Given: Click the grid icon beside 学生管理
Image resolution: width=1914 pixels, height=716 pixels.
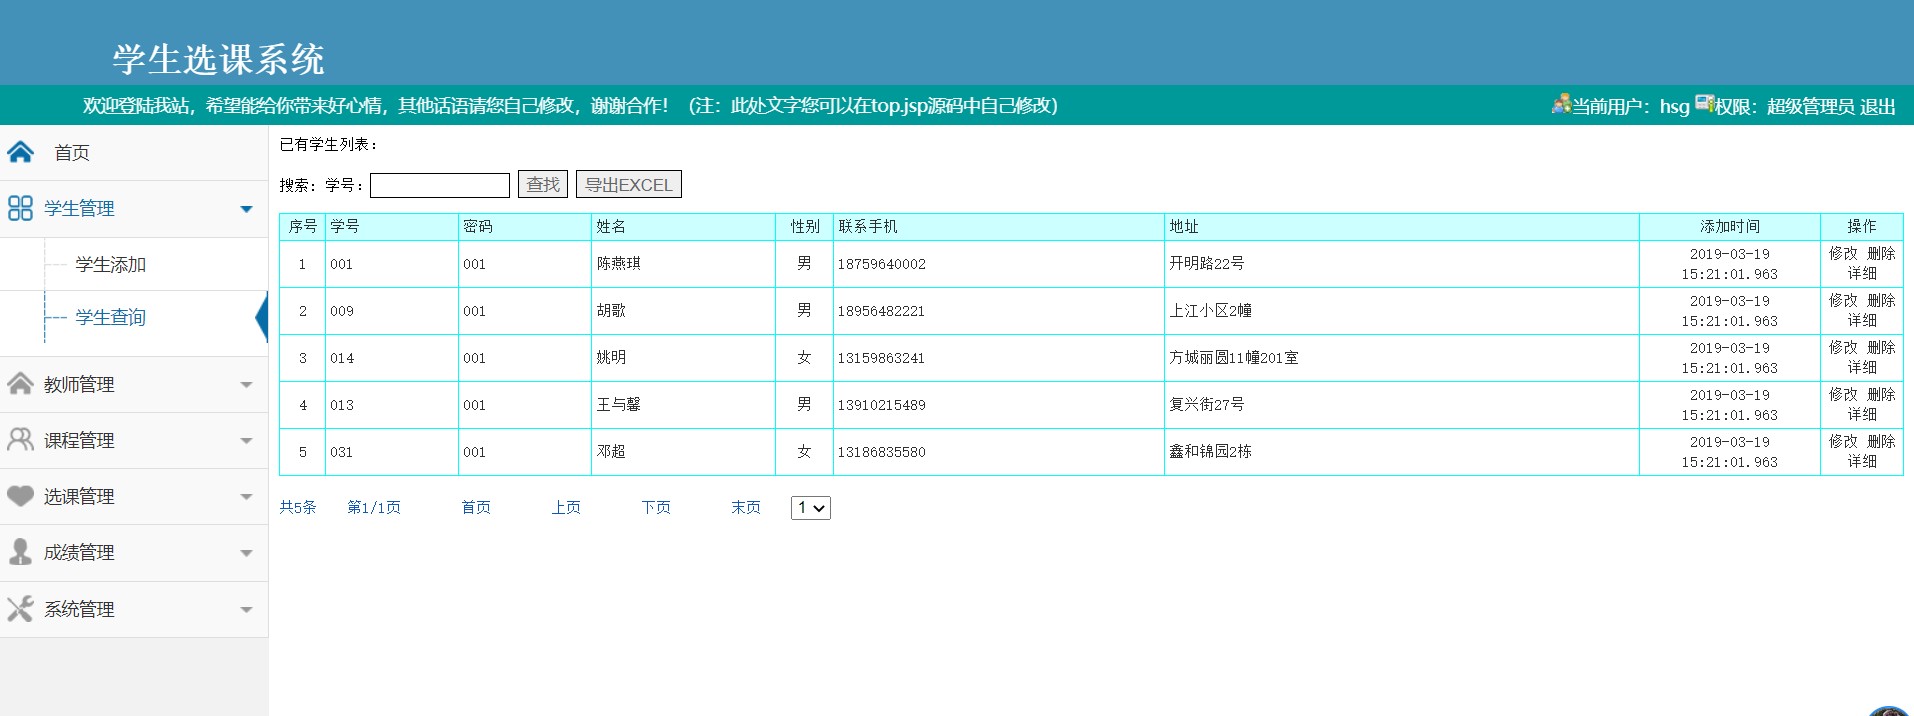Looking at the screenshot, I should point(20,208).
